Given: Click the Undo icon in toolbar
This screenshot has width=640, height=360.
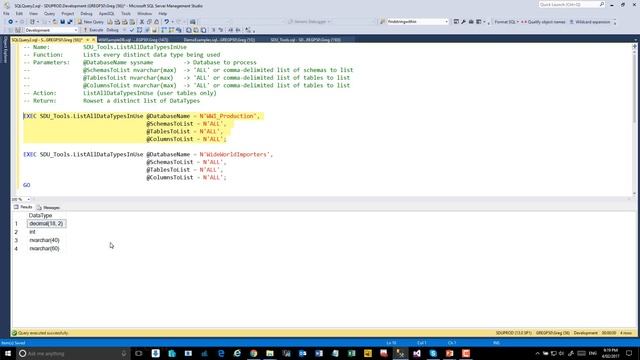Looking at the screenshot, I should [166, 22].
